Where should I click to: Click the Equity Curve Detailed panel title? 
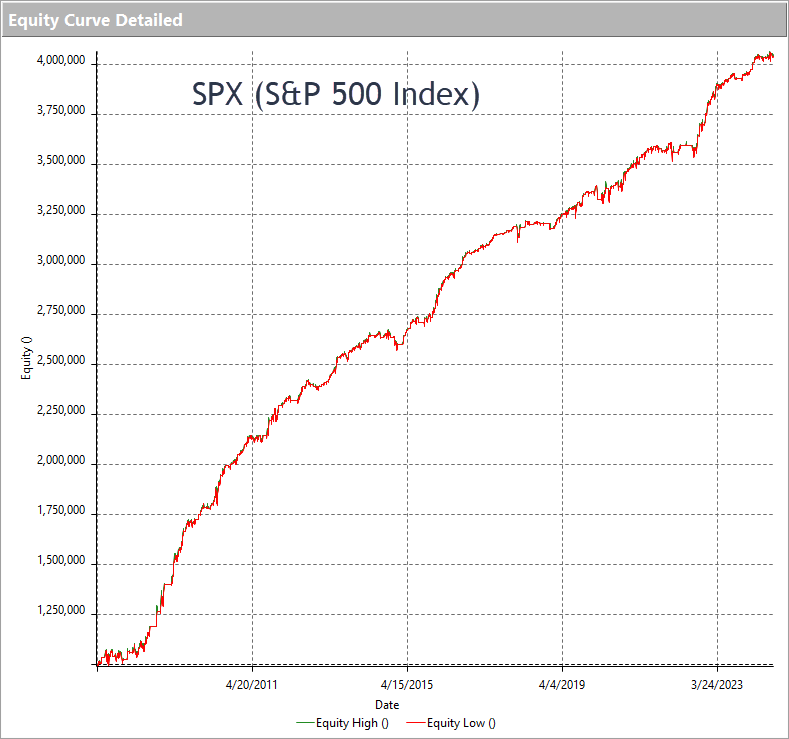pyautogui.click(x=96, y=20)
